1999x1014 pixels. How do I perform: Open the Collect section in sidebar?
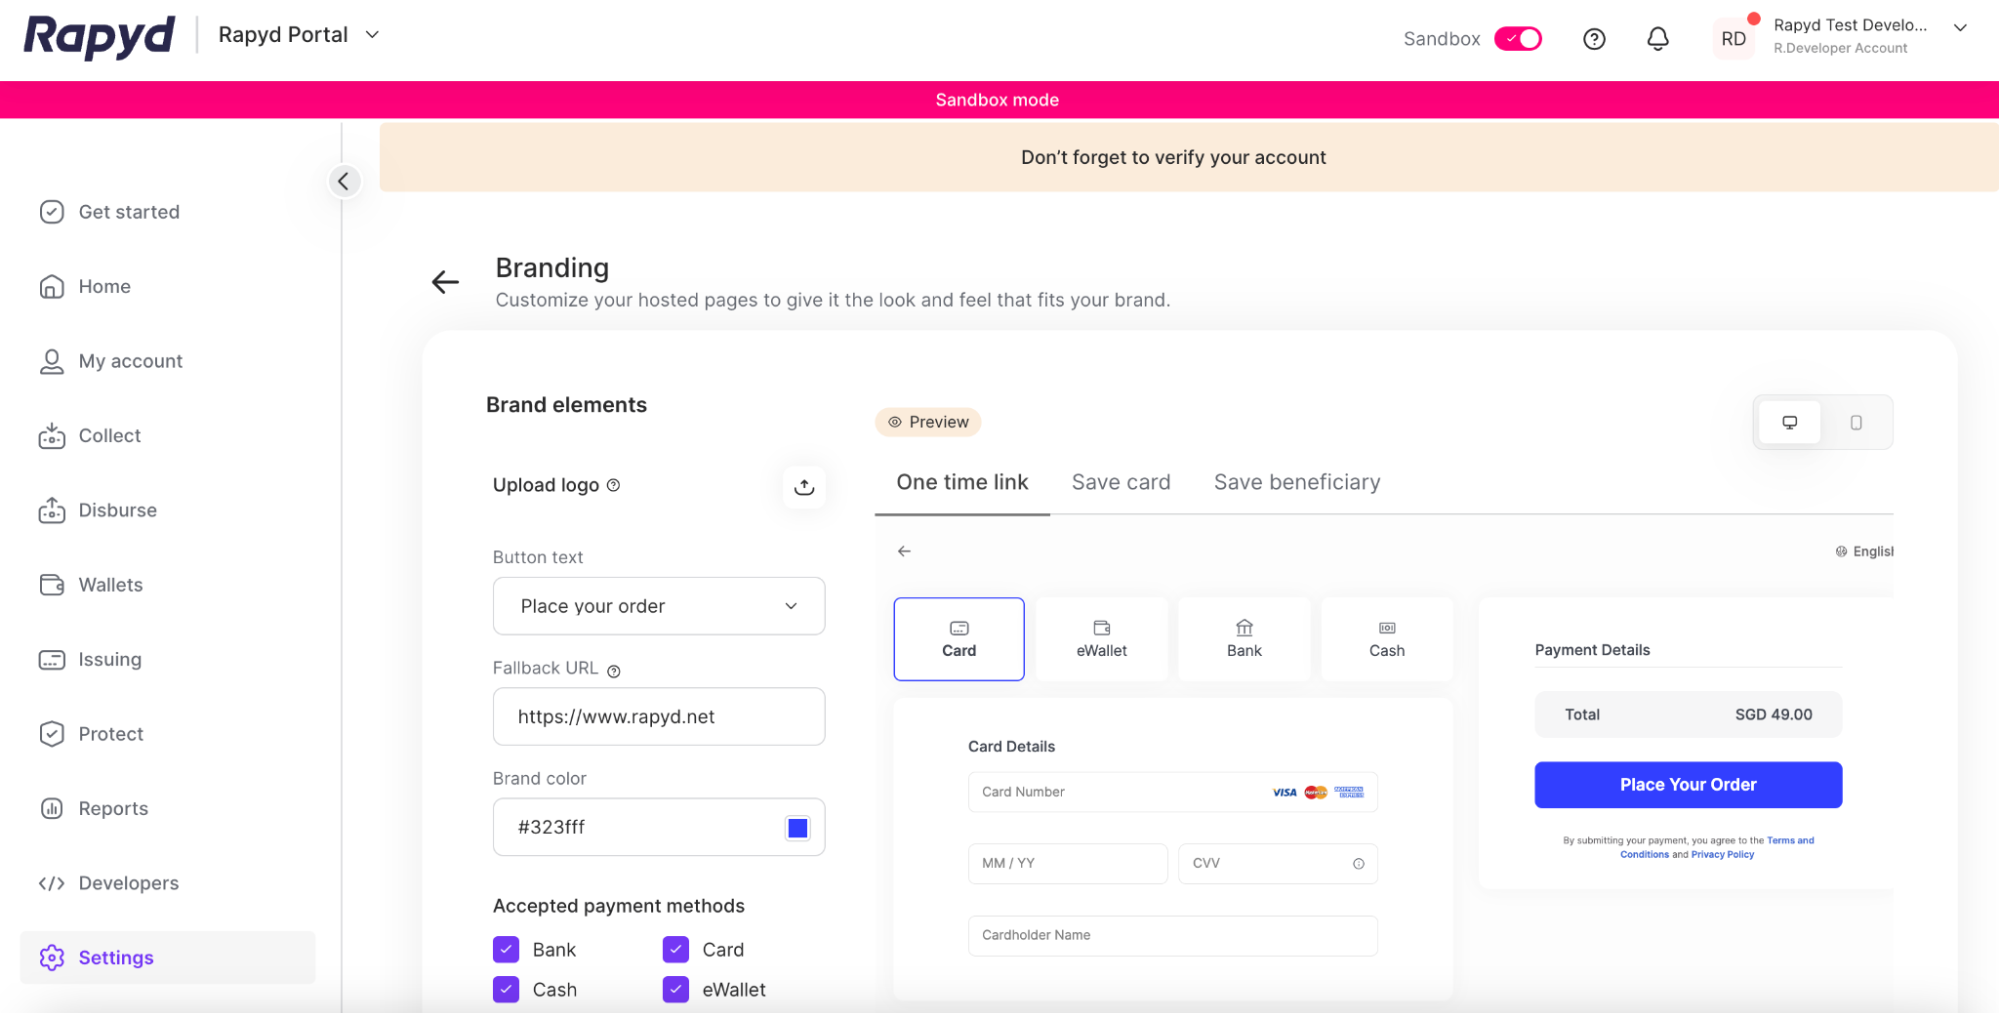point(109,435)
